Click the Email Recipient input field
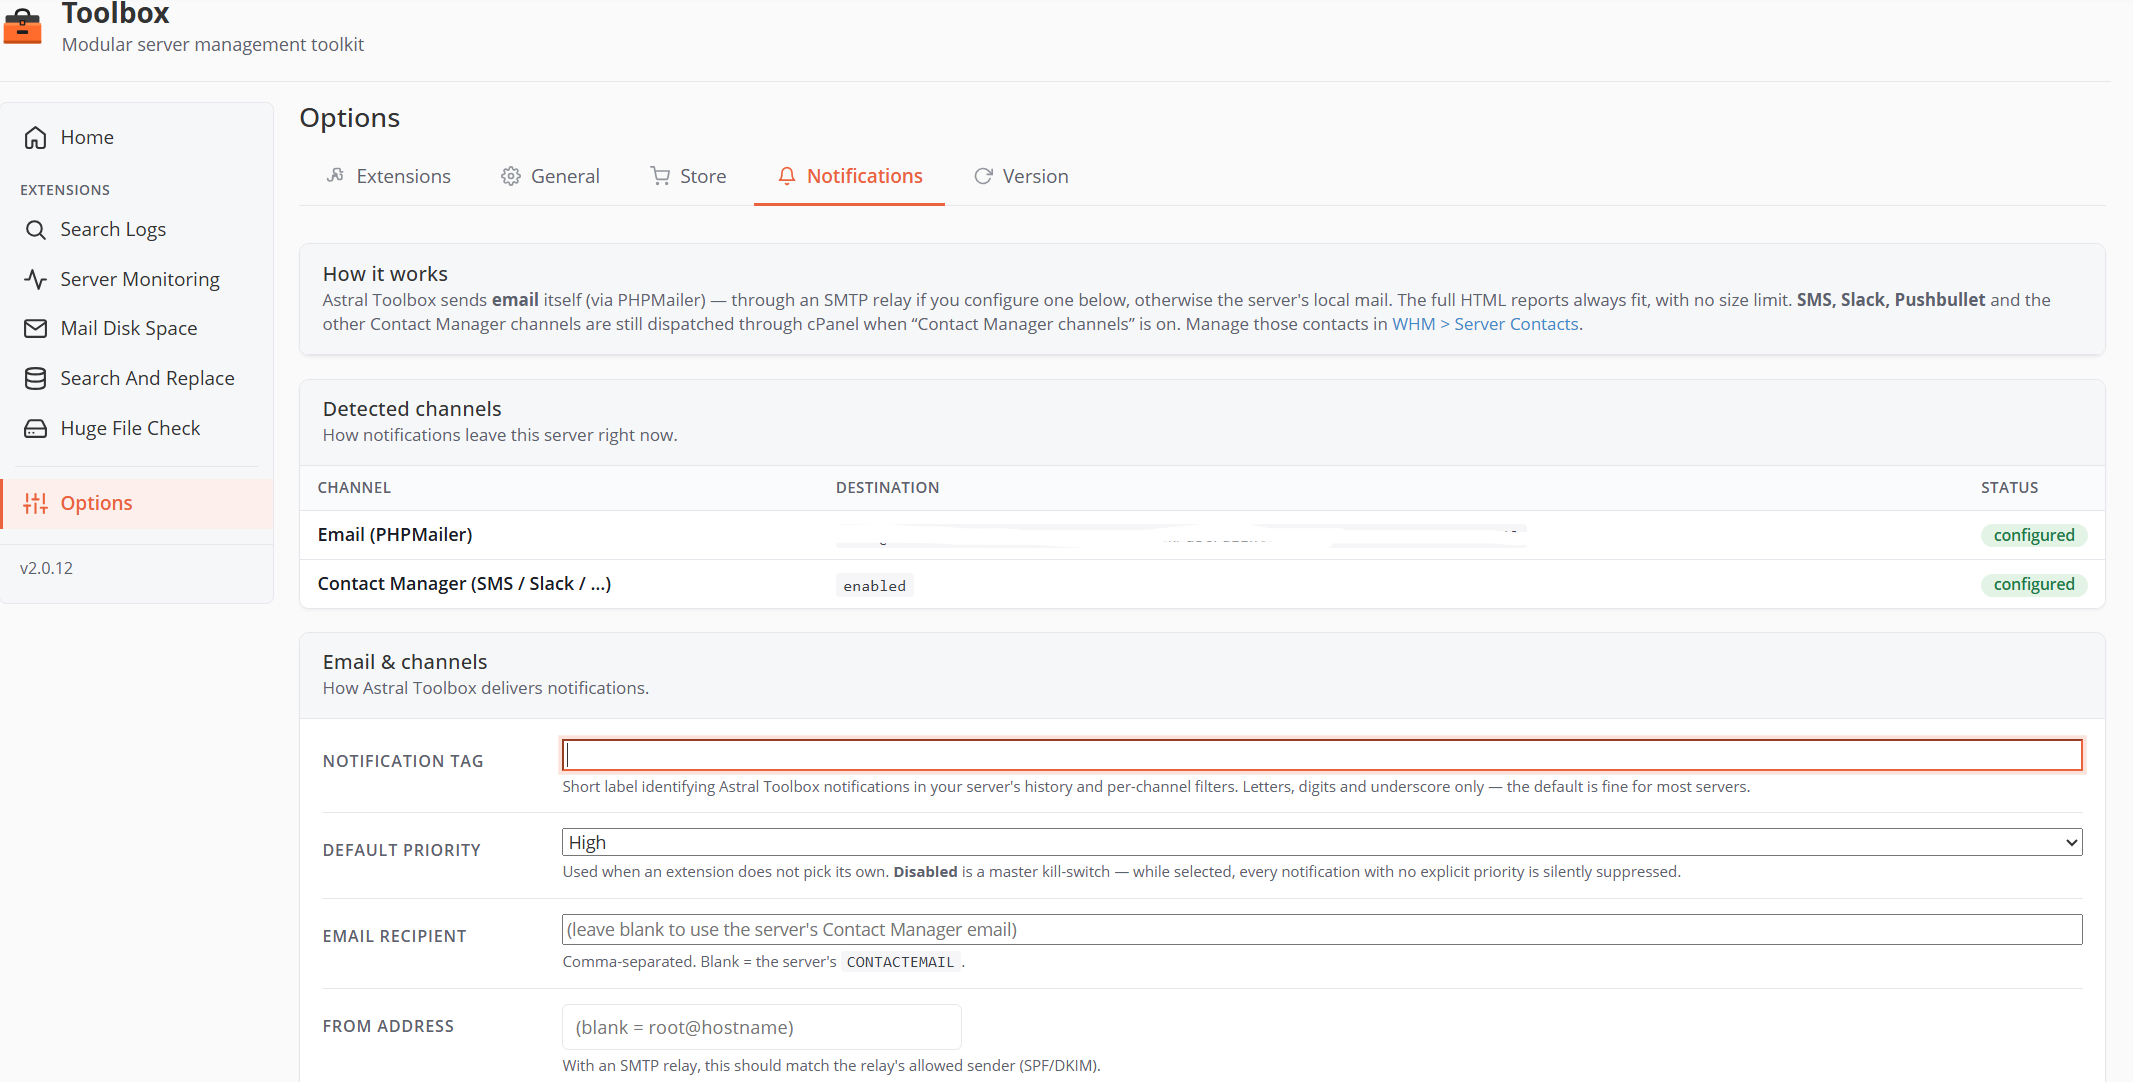The width and height of the screenshot is (2133, 1082). (1322, 929)
